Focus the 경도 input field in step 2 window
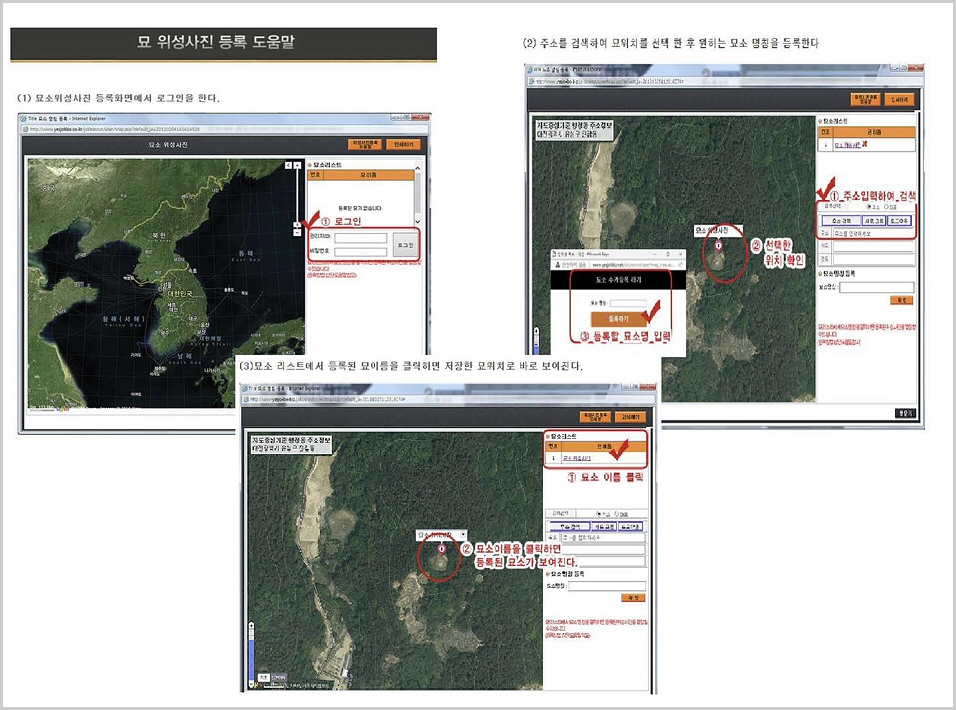This screenshot has height=710, width=956. click(874, 260)
